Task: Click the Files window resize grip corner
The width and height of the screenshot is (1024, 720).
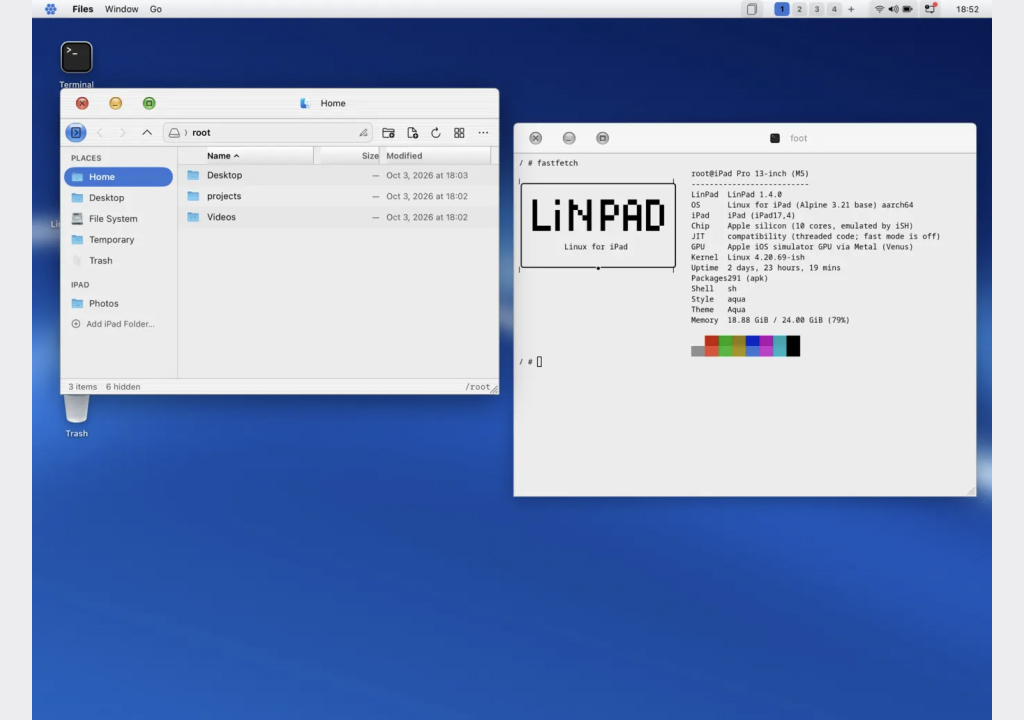Action: click(x=494, y=389)
